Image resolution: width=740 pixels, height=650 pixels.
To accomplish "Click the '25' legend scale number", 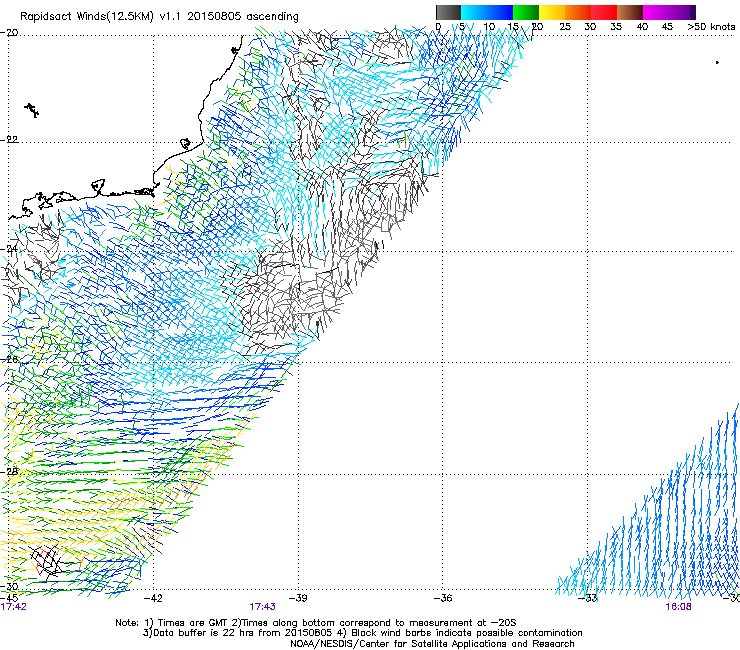I will pos(565,27).
